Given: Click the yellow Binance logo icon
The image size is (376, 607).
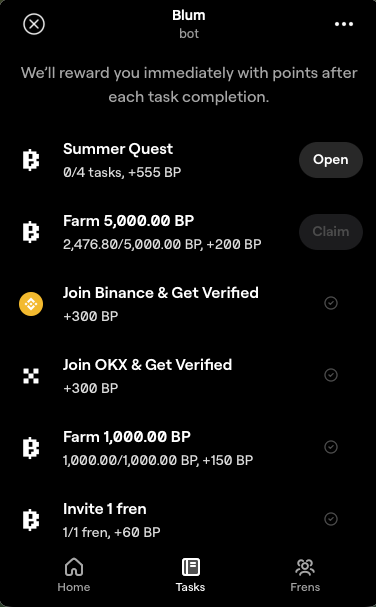Looking at the screenshot, I should (31, 304).
